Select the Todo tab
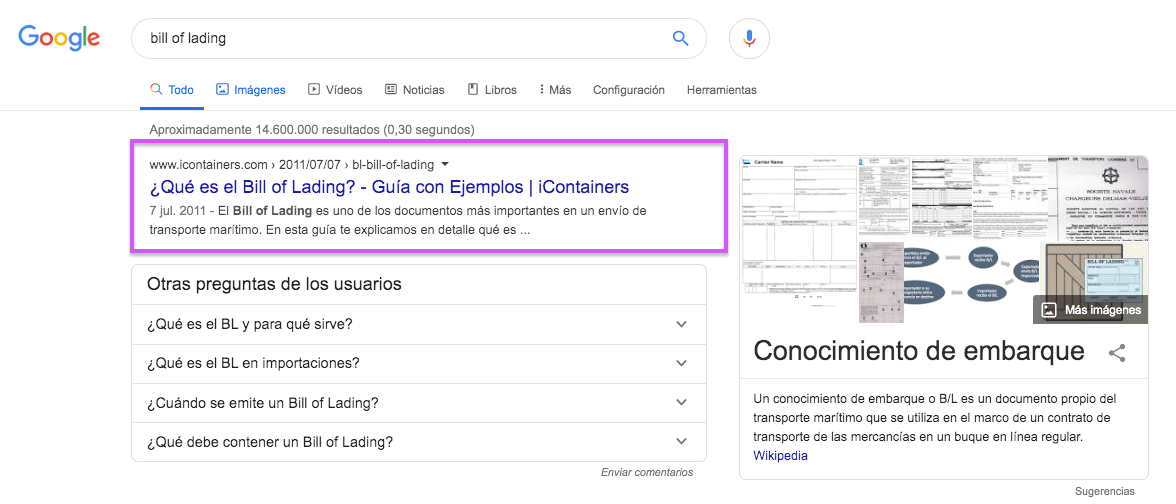The image size is (1176, 504). (x=172, y=90)
